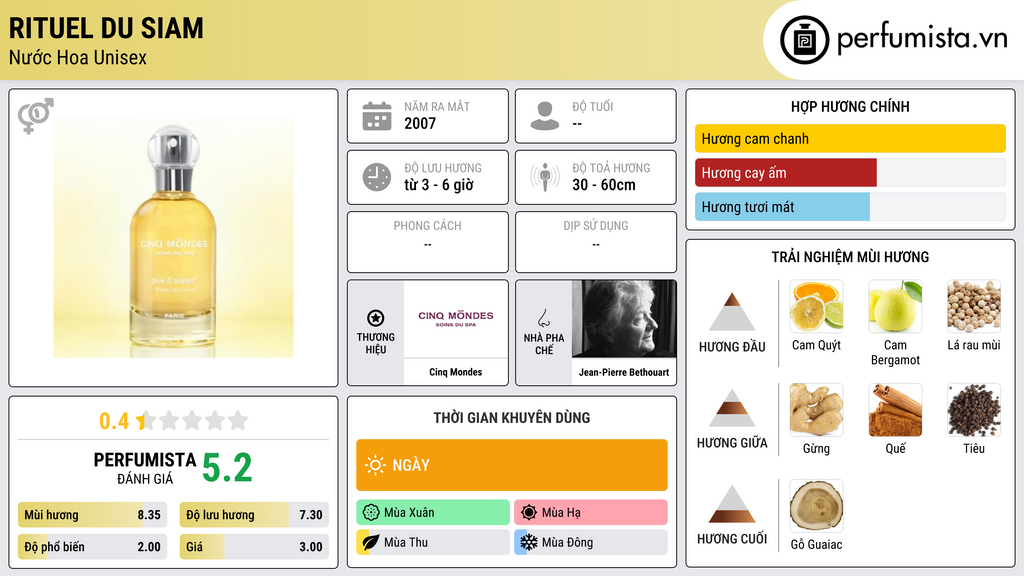Screen dimensions: 1024x576
Task: Click the nose icon above Nhà pha chế
Action: (543, 318)
